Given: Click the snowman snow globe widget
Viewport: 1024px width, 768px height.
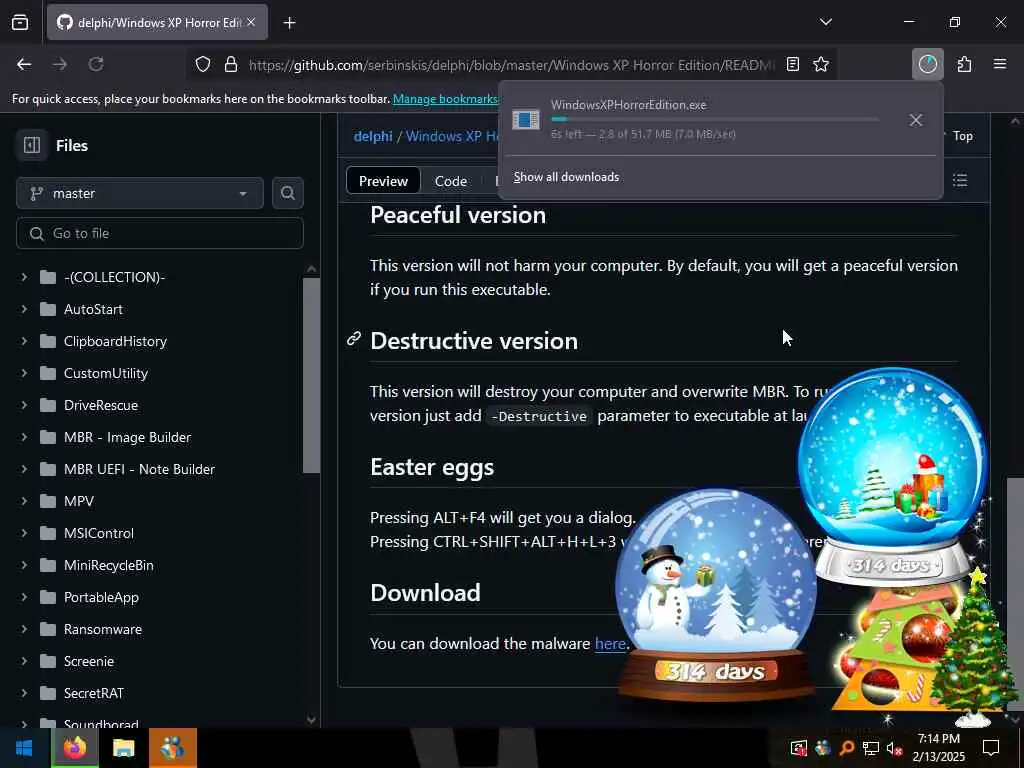Looking at the screenshot, I should pyautogui.click(x=716, y=594).
